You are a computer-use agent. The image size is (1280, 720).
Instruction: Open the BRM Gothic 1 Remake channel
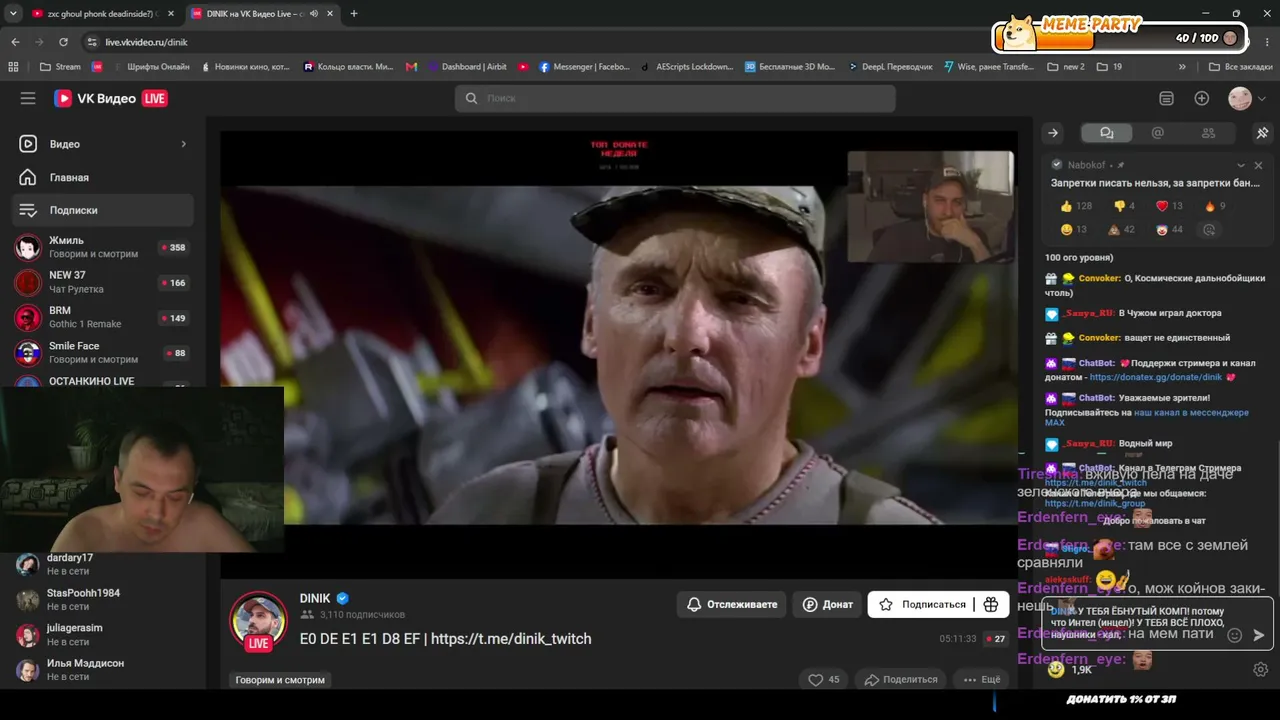click(x=103, y=317)
